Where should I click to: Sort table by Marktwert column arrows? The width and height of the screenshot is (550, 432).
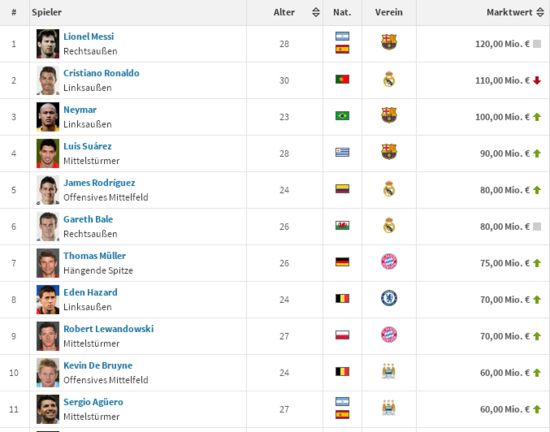(x=540, y=12)
